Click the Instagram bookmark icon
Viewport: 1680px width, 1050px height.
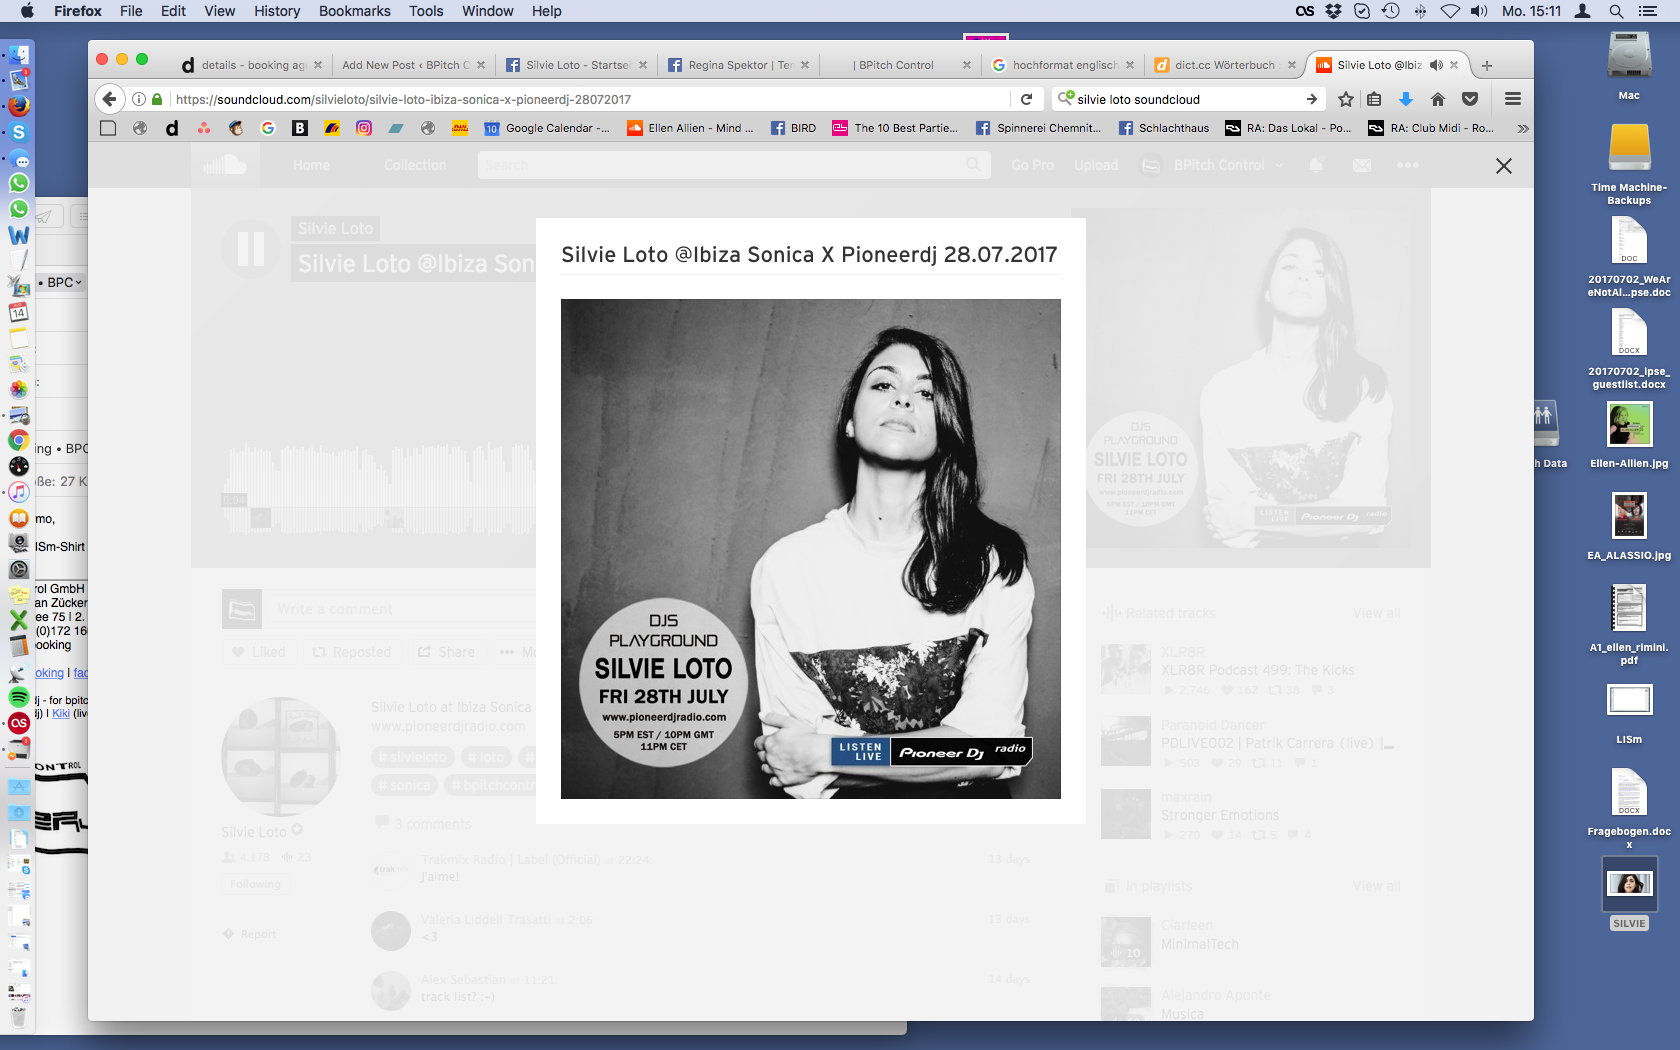coord(364,128)
